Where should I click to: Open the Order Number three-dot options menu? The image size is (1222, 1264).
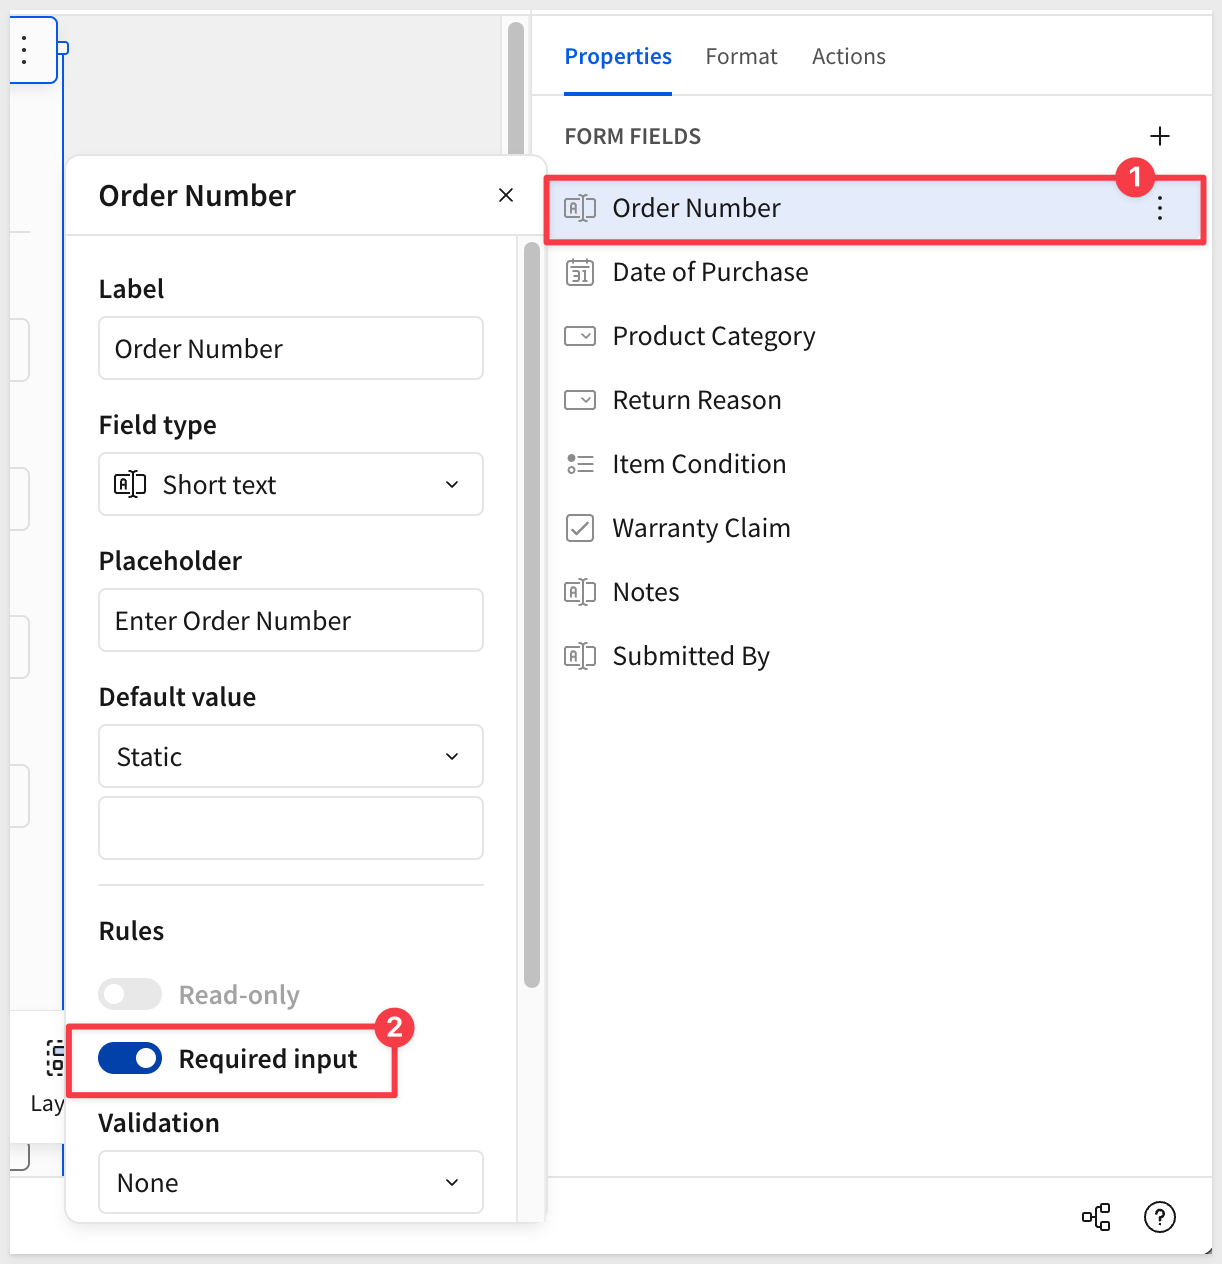[x=1159, y=208]
